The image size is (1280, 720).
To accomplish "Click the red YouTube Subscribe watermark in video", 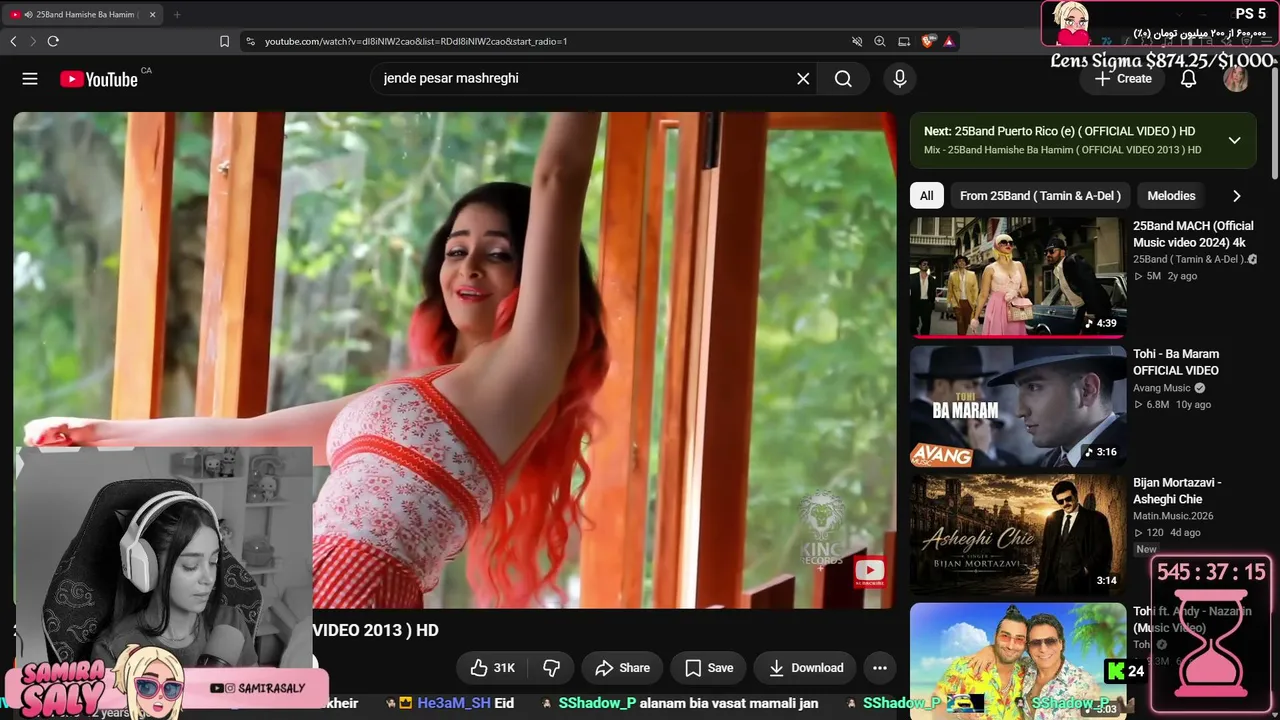I will point(869,572).
